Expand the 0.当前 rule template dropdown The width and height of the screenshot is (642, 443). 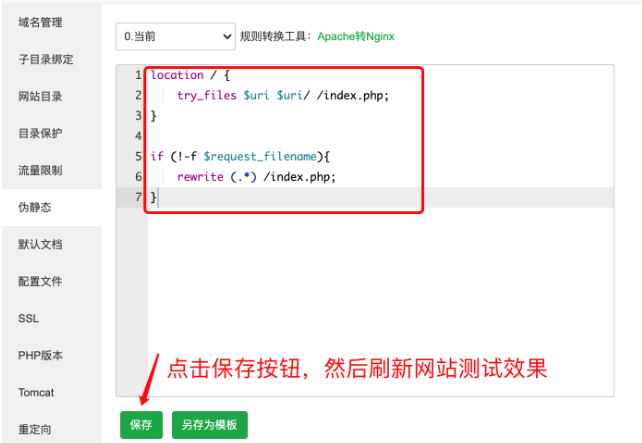[174, 37]
